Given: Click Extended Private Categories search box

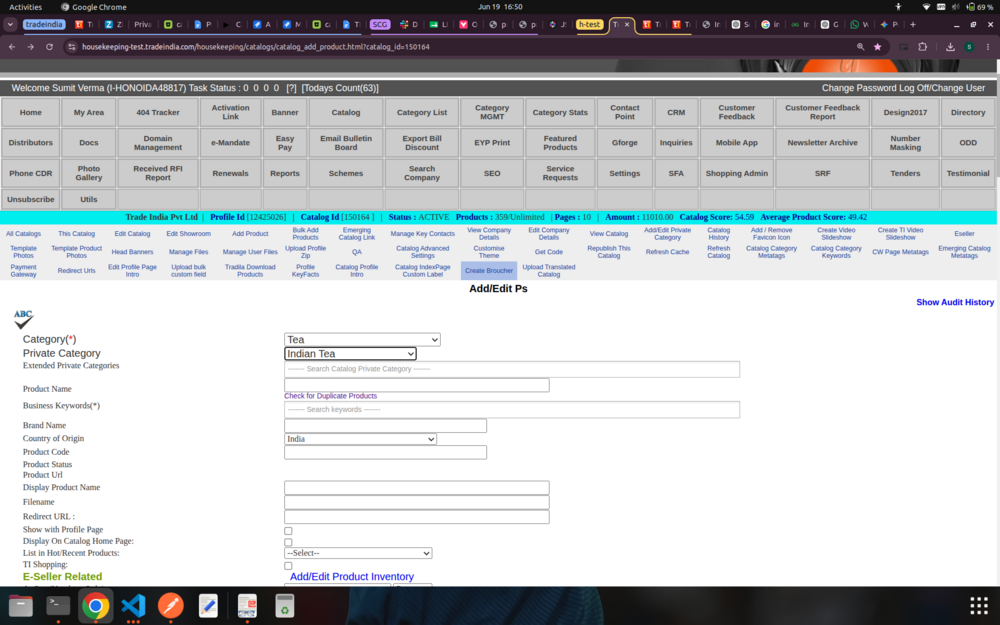Looking at the screenshot, I should click(512, 369).
